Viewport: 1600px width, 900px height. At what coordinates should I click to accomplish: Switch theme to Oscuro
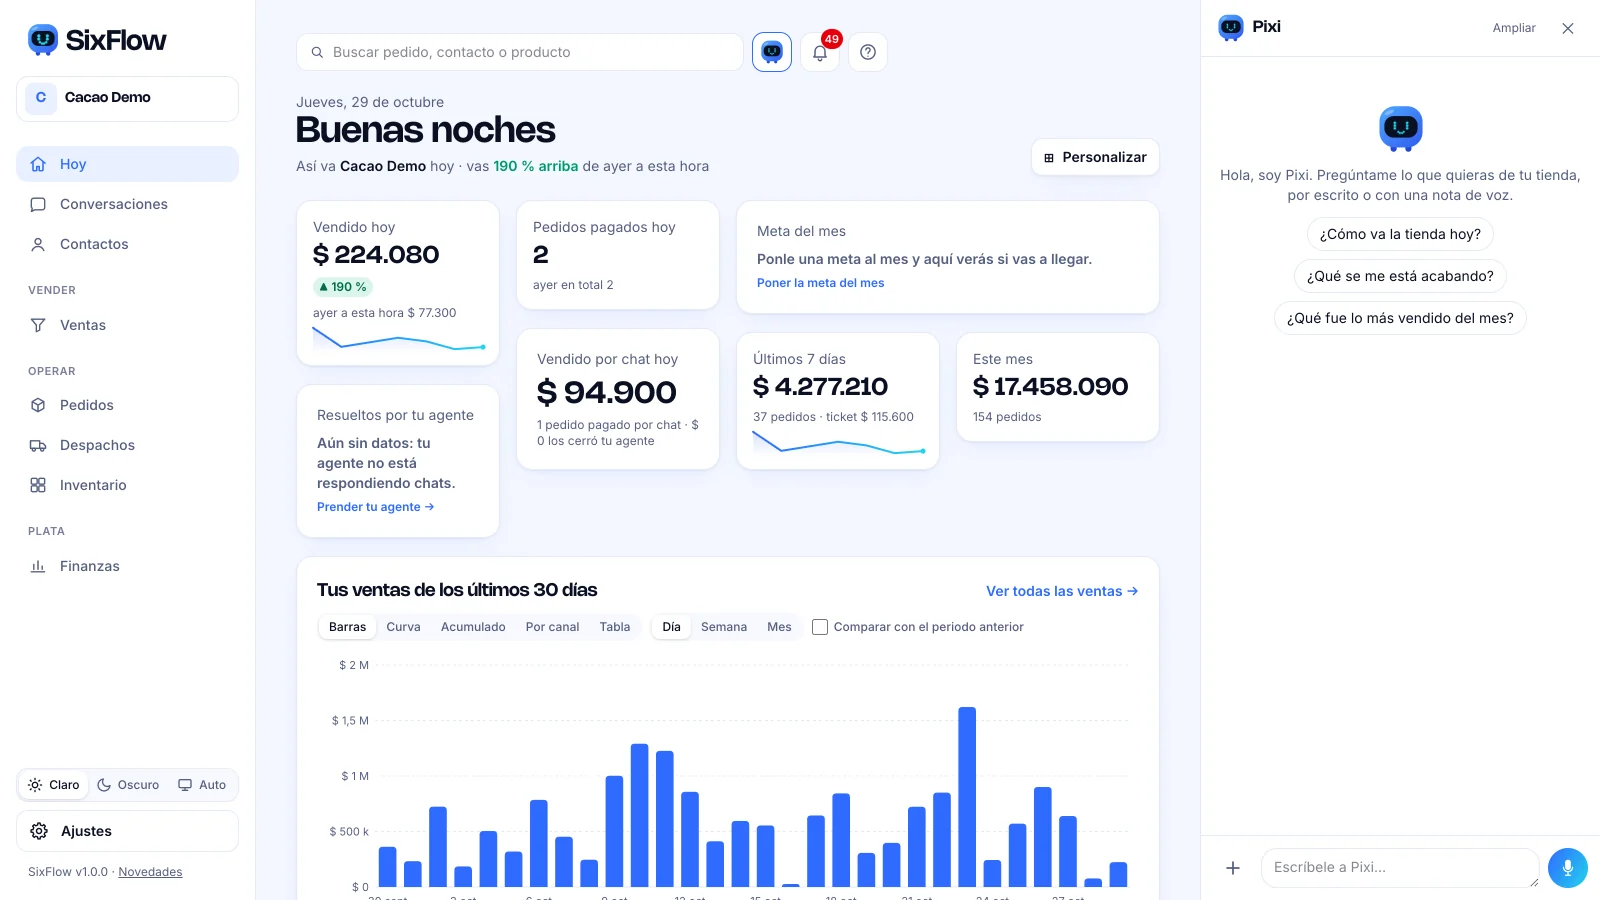click(128, 785)
